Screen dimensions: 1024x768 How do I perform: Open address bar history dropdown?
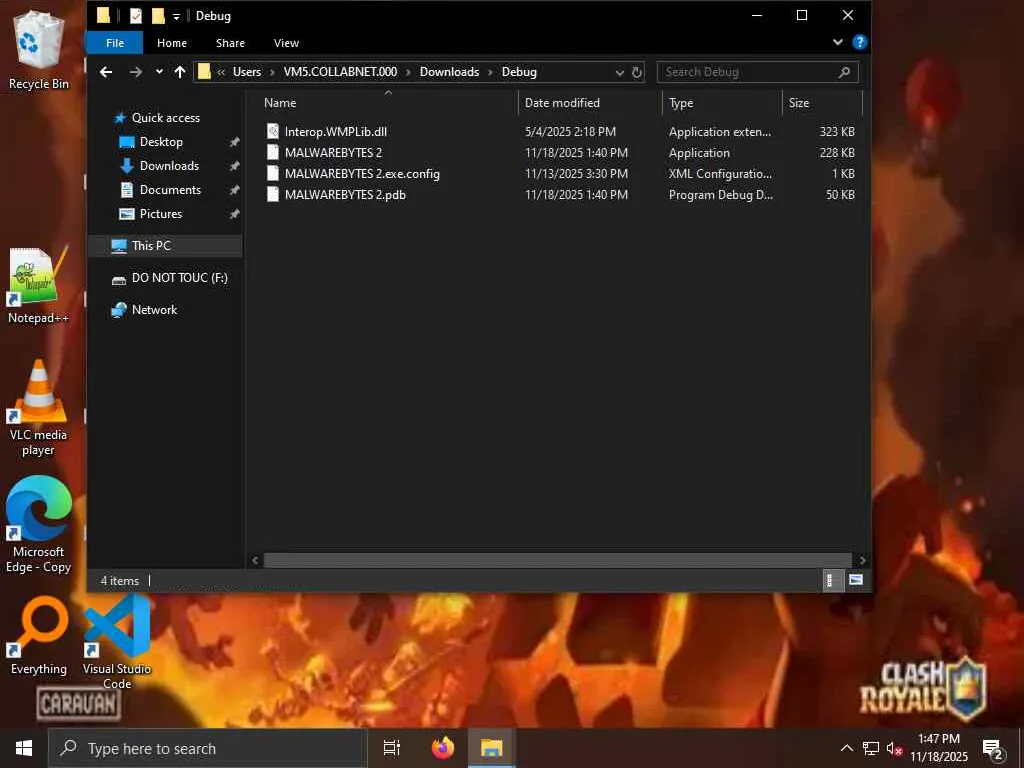click(619, 72)
